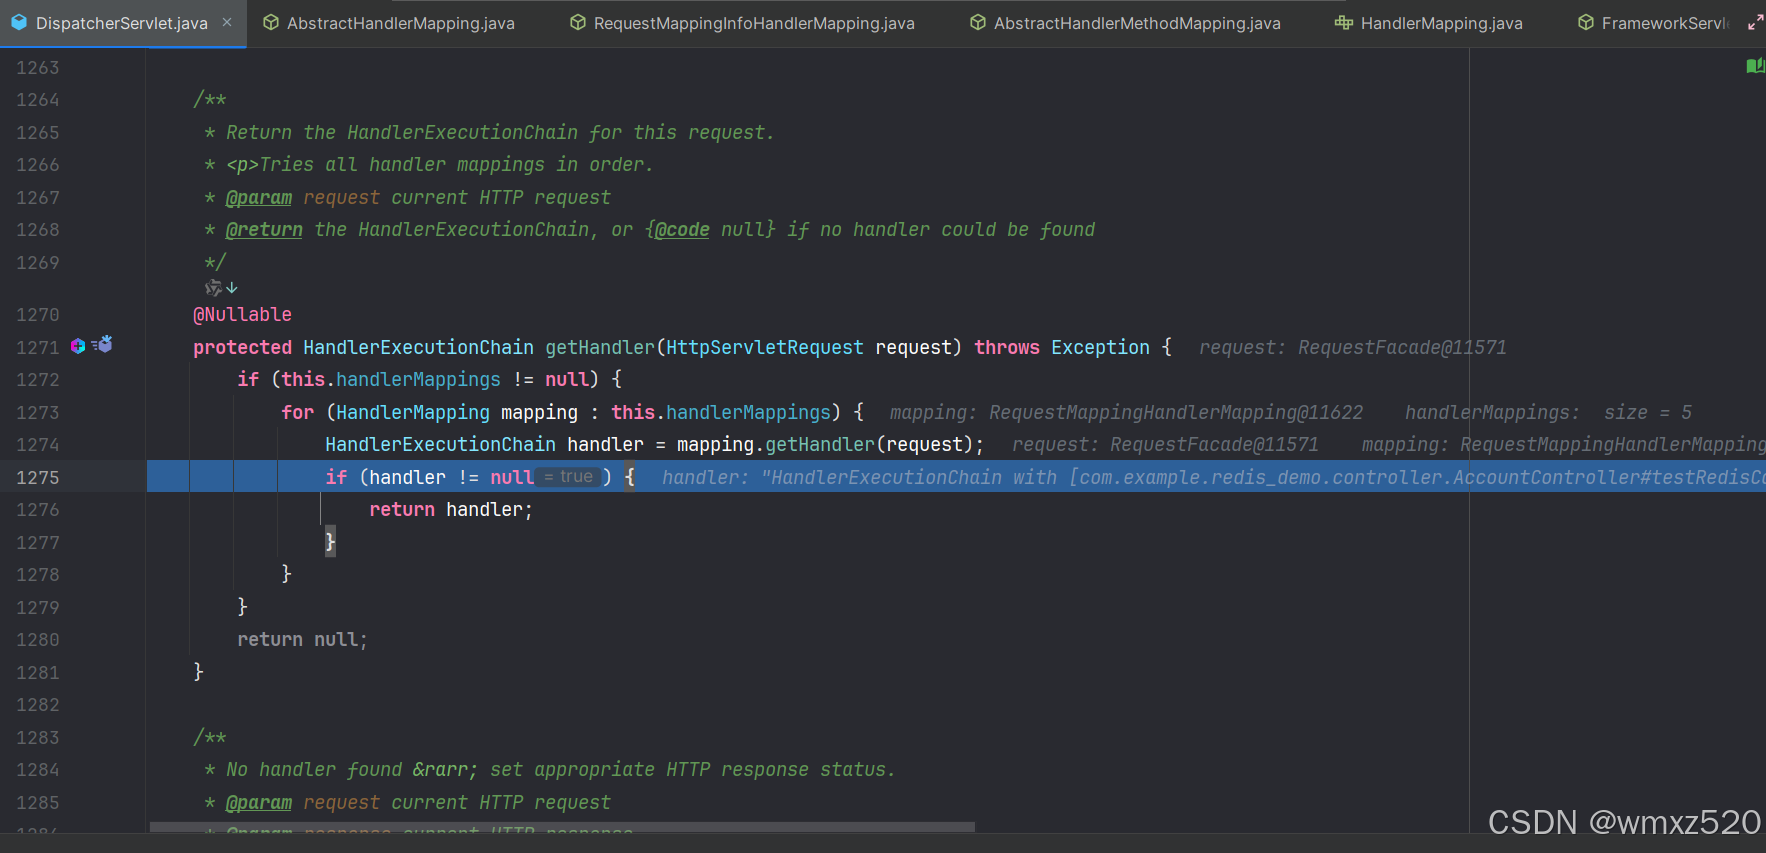Click the 'handlerMappings: size = 5' hint
This screenshot has width=1766, height=853.
pos(1548,413)
